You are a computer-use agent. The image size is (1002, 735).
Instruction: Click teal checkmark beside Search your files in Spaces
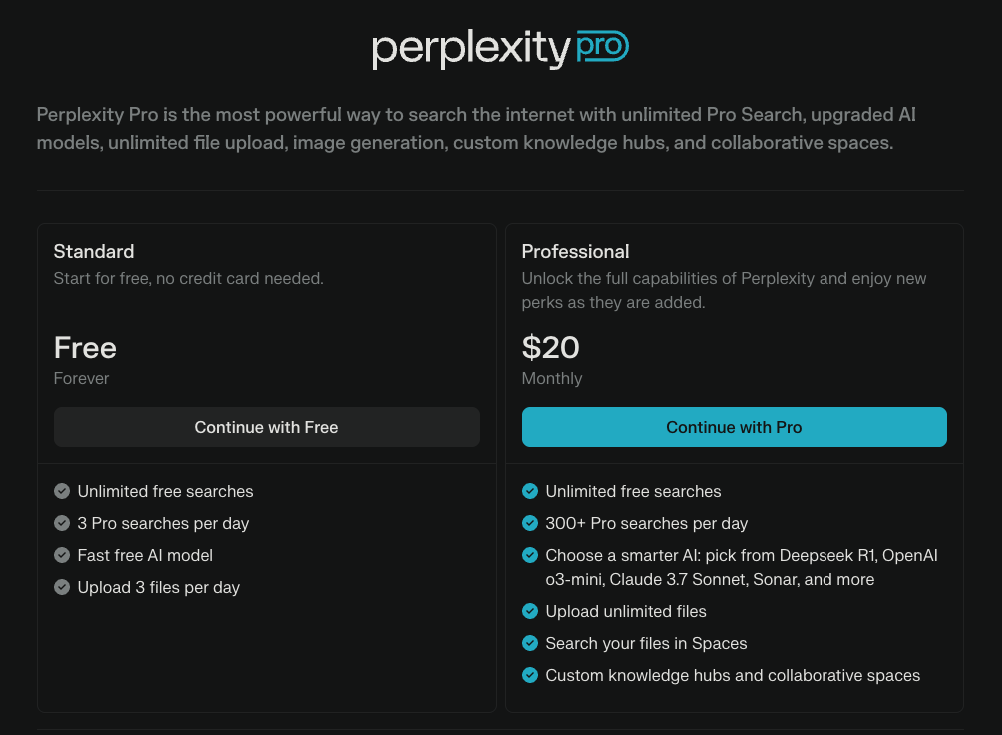click(530, 643)
